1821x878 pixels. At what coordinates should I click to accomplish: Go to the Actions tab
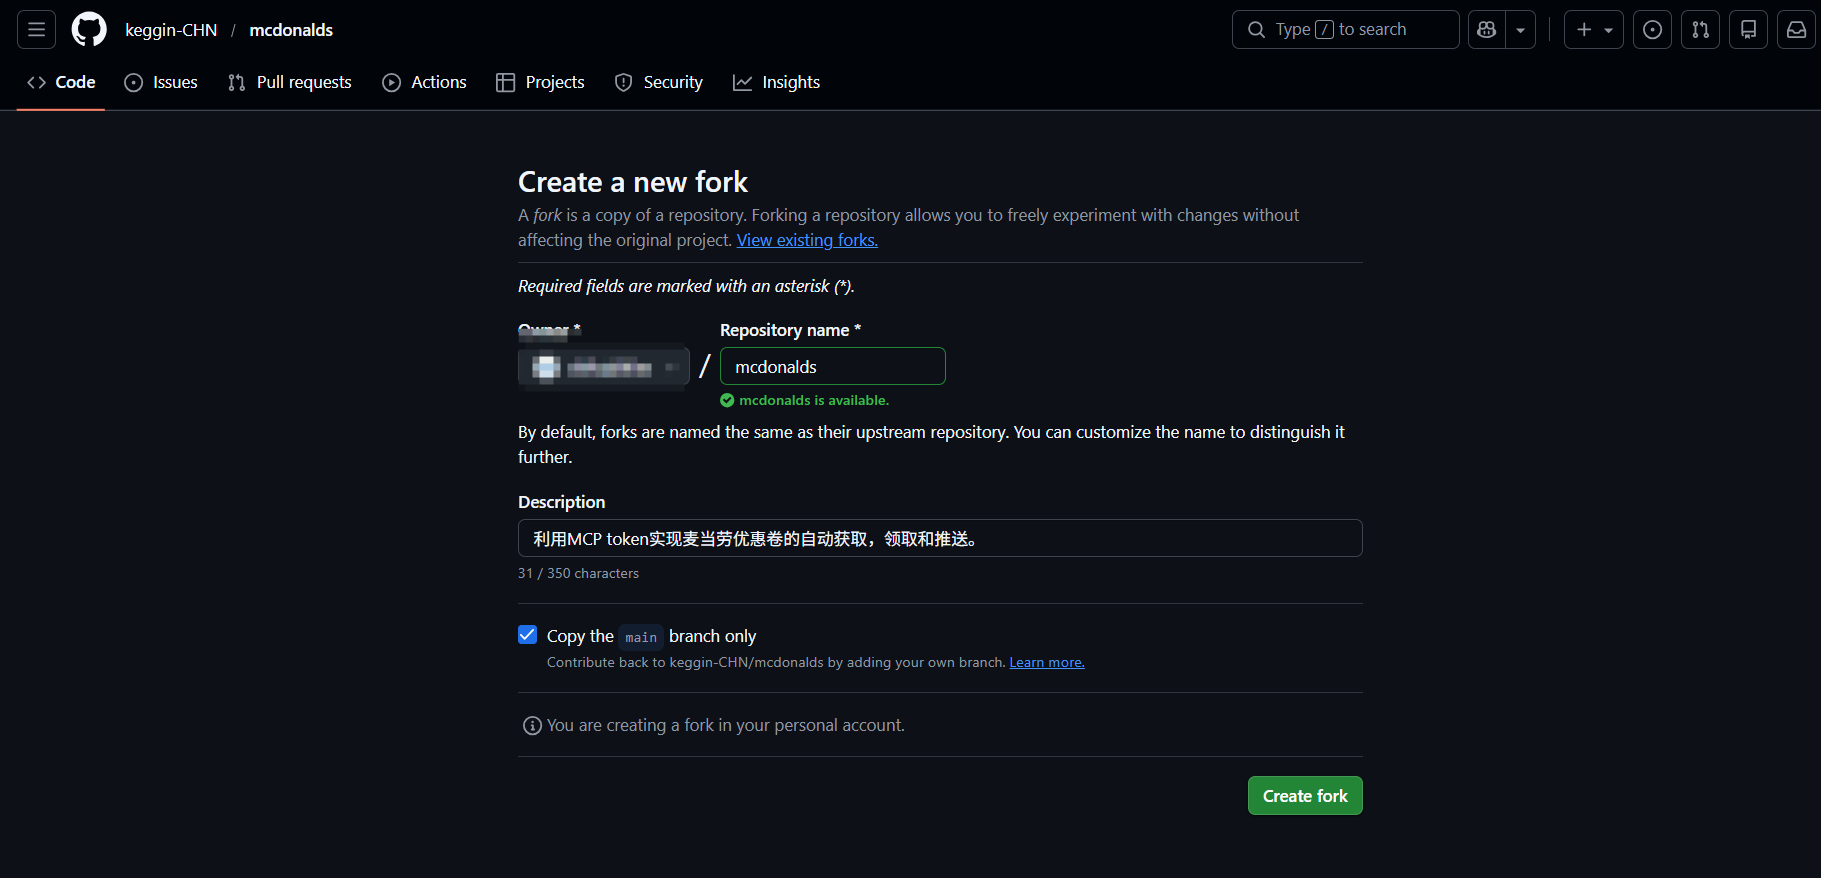(425, 82)
